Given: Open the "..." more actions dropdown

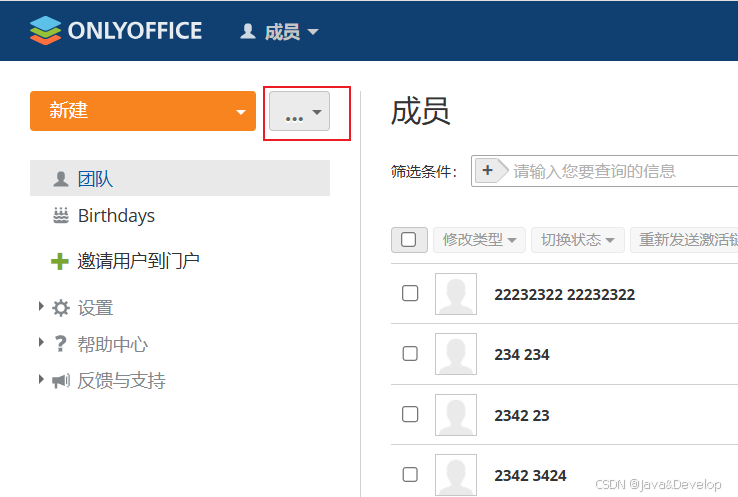Looking at the screenshot, I should tap(299, 111).
